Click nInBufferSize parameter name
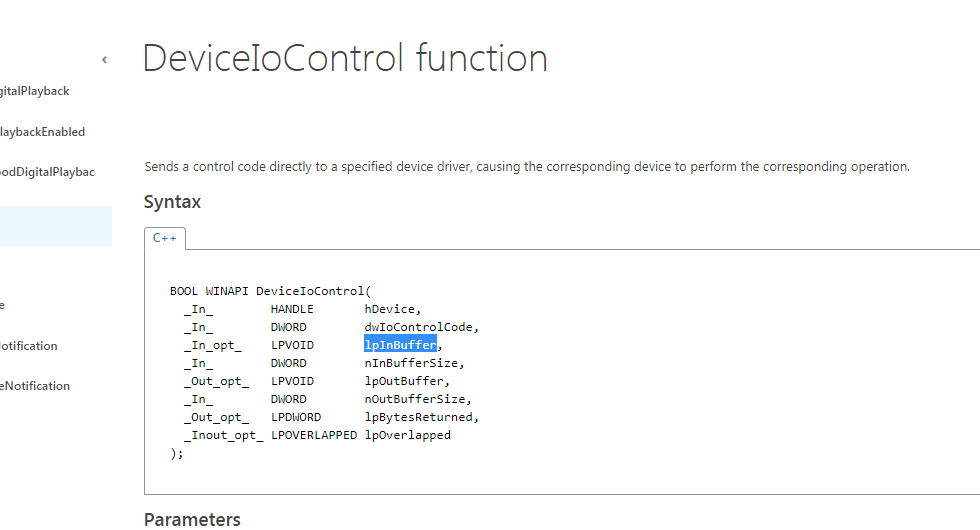 pos(412,363)
